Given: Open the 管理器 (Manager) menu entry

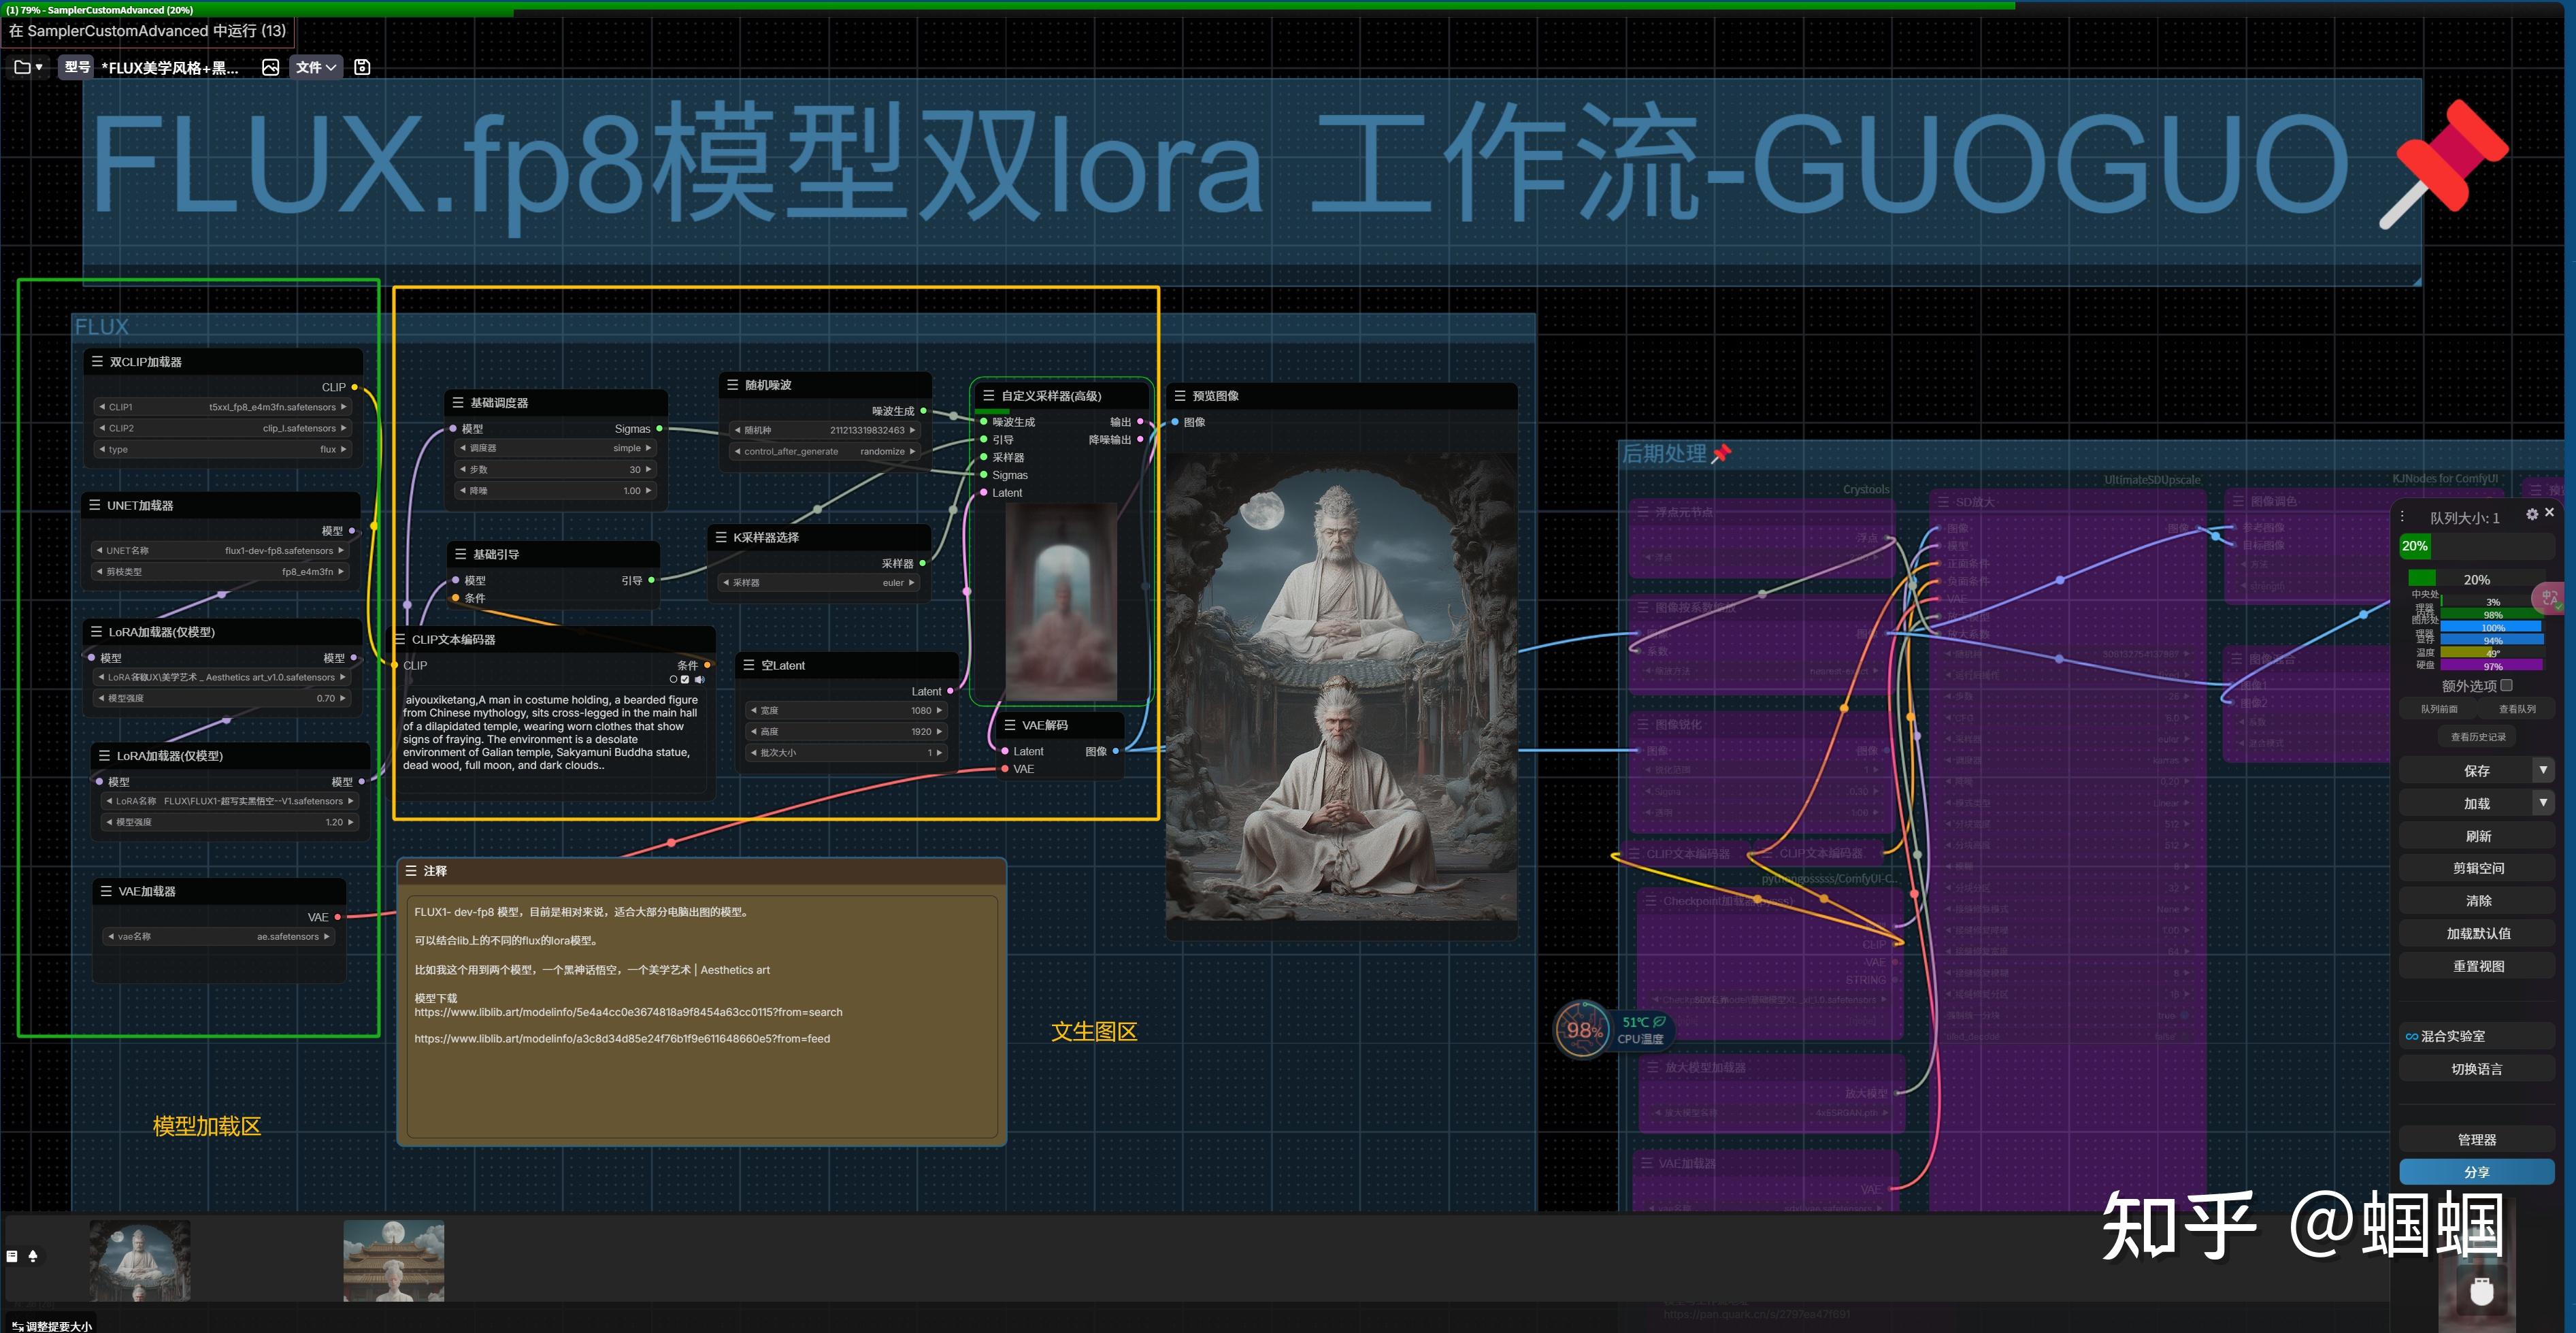Looking at the screenshot, I should (x=2475, y=1139).
